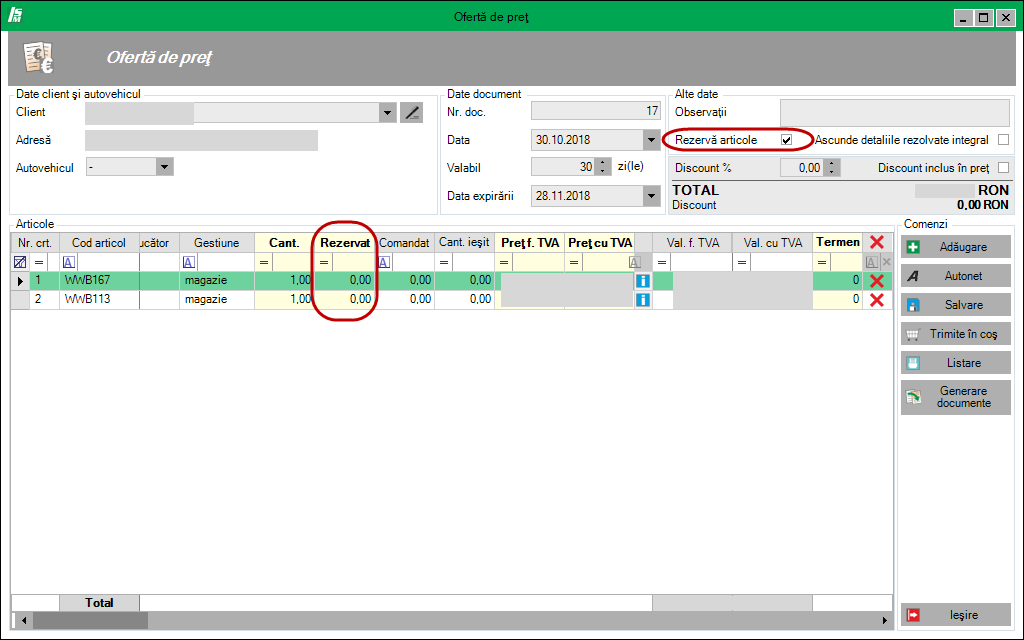
Task: Expand the Client dropdown list
Action: pos(388,113)
